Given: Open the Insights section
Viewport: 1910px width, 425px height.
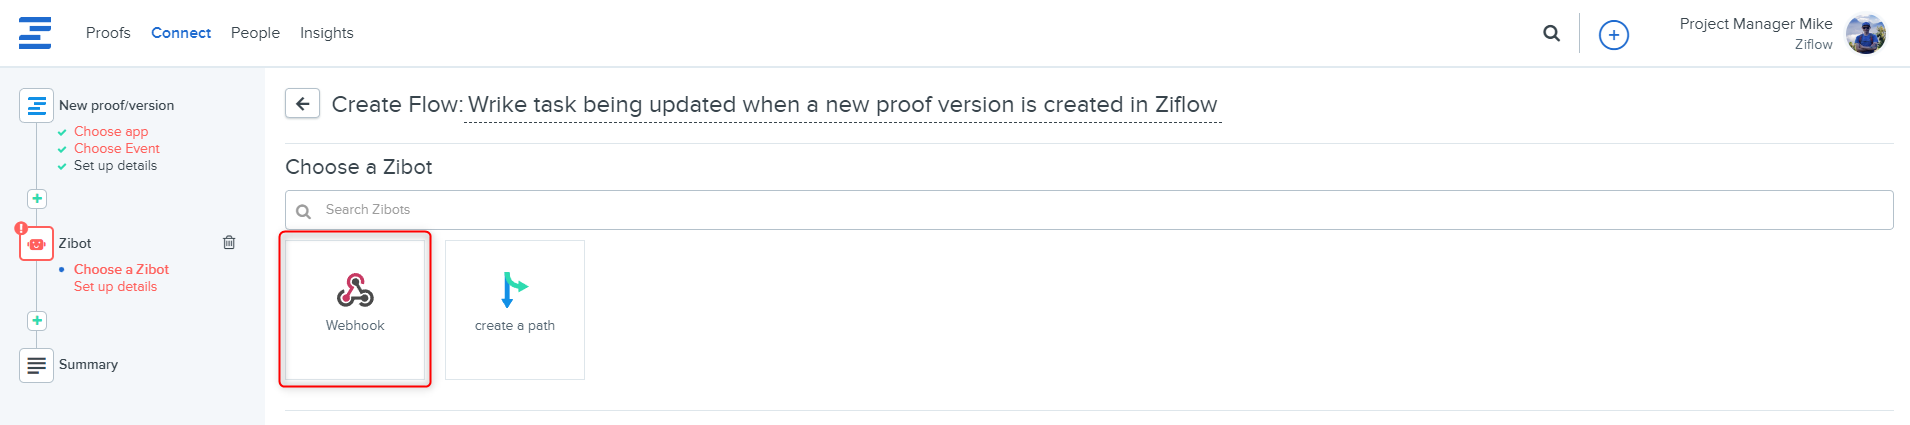Looking at the screenshot, I should pyautogui.click(x=326, y=33).
